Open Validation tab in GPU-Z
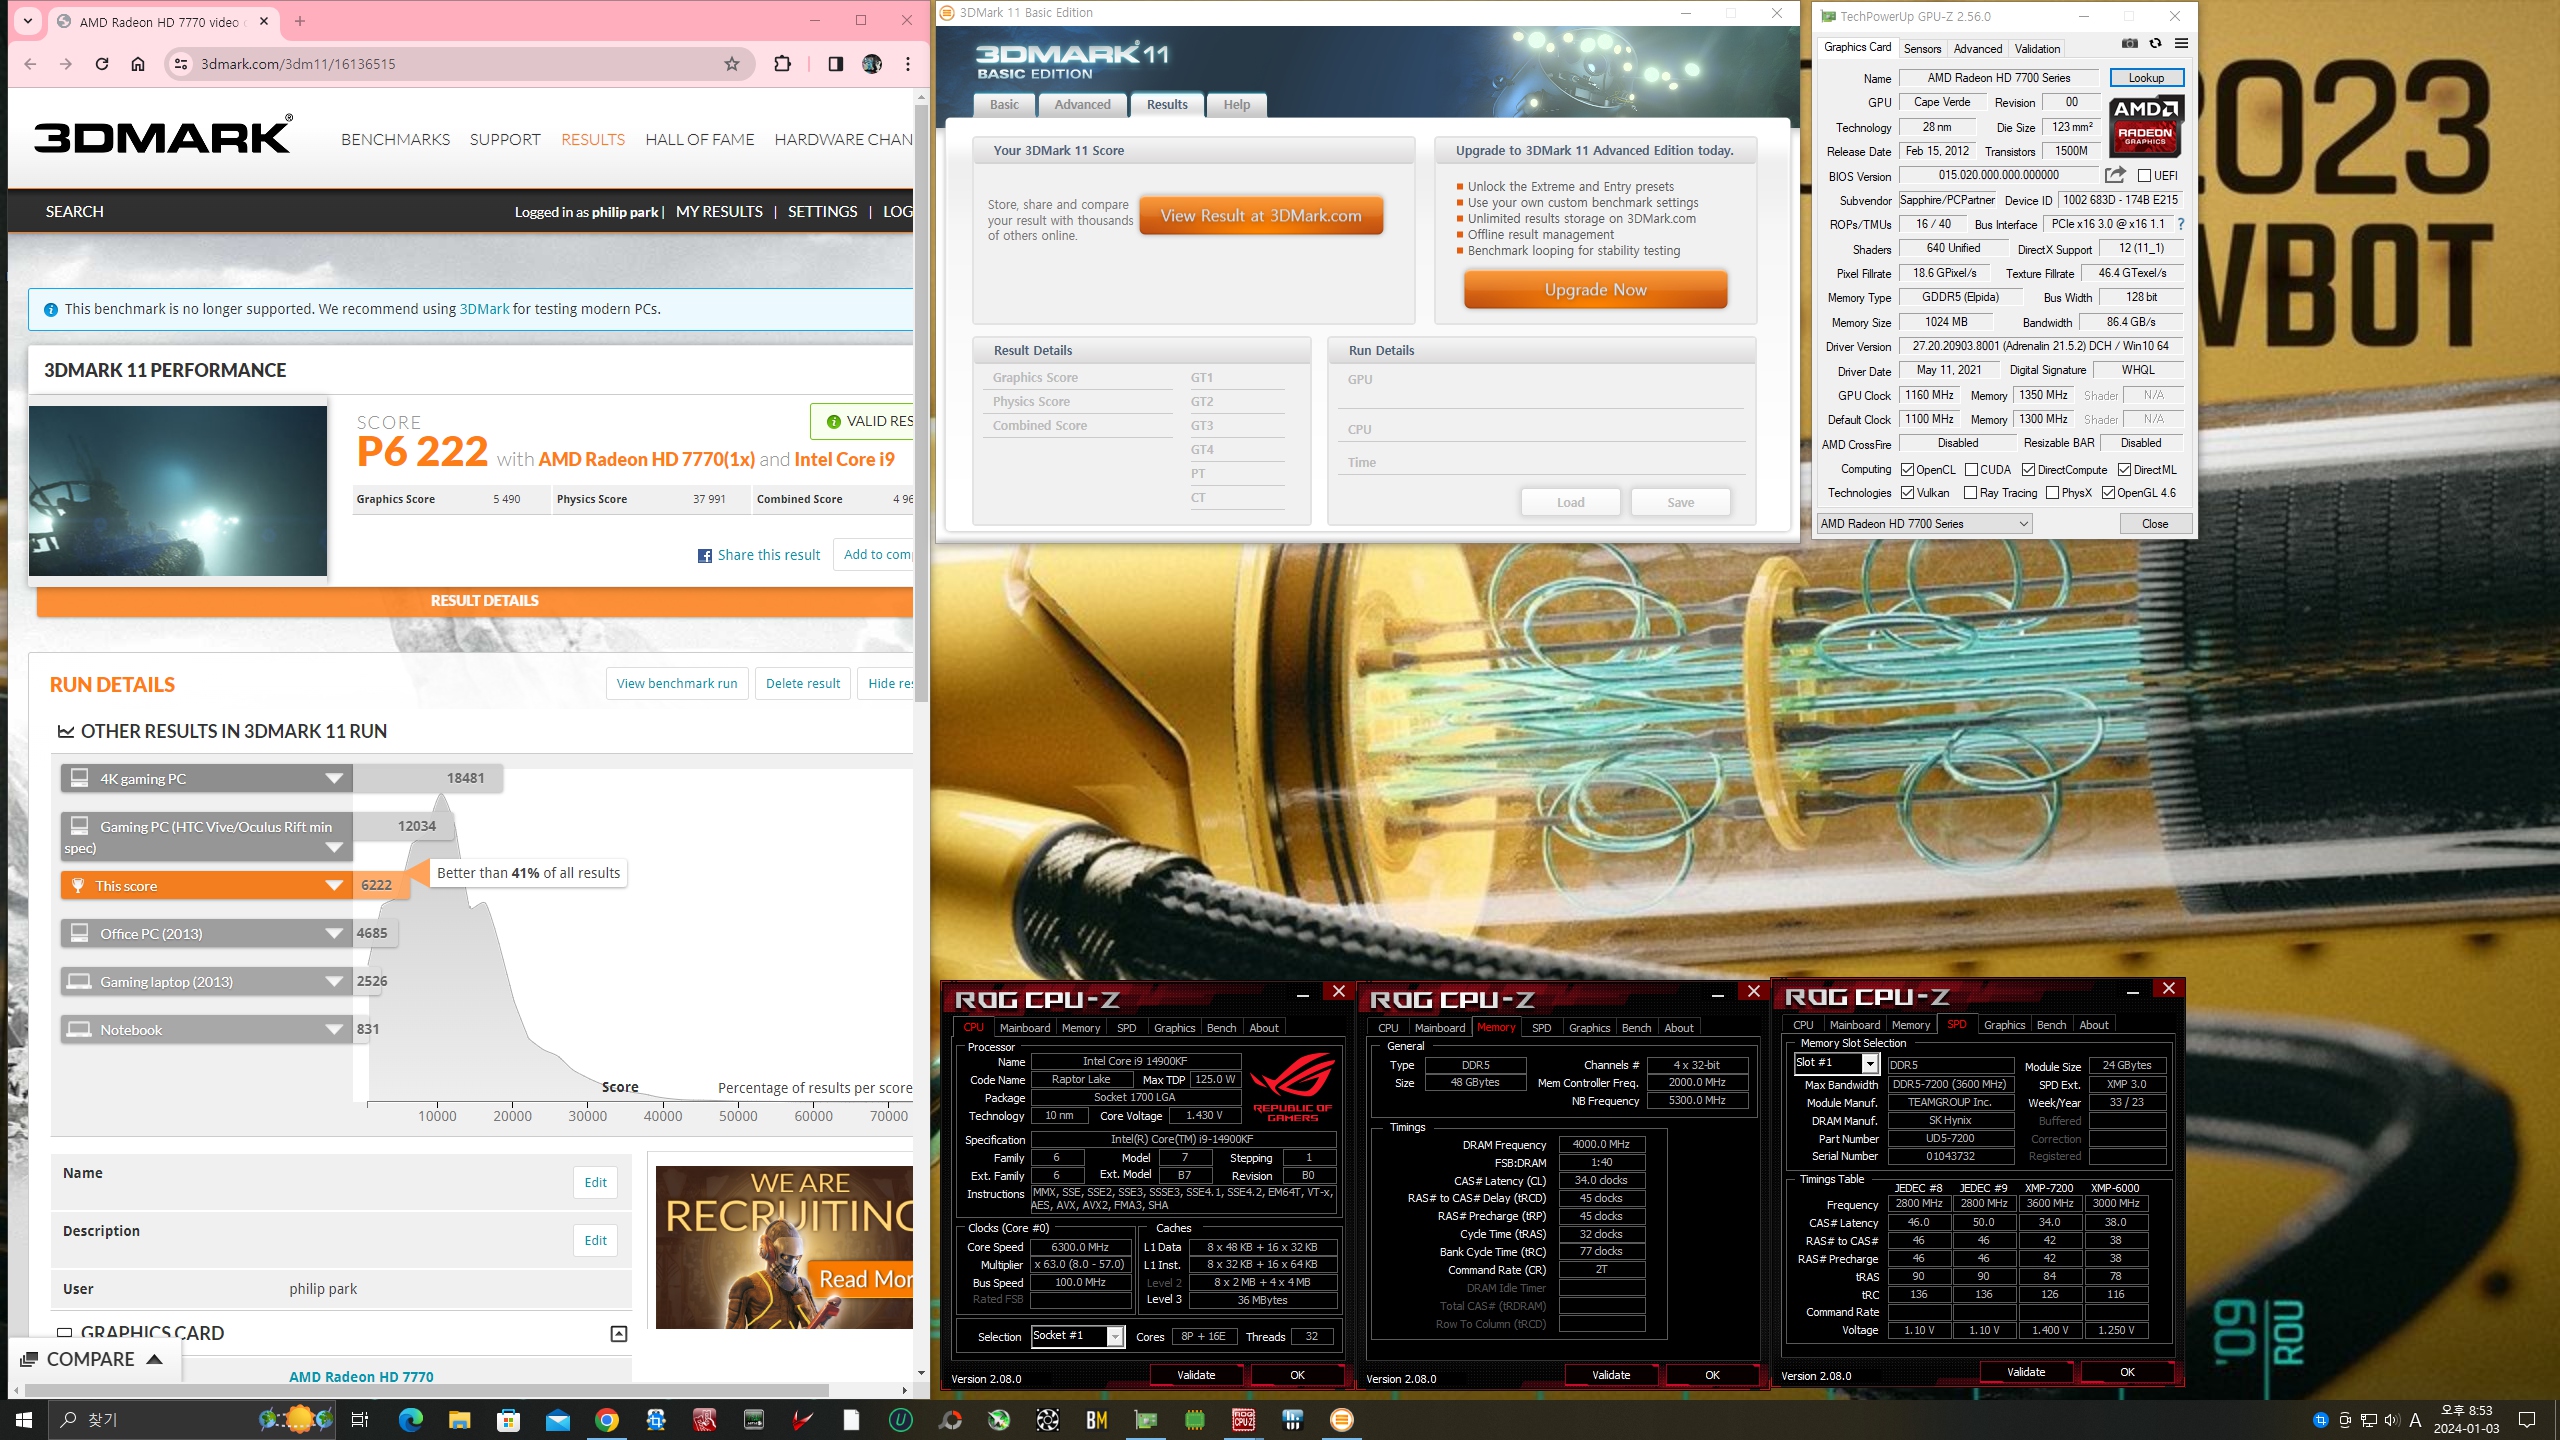 point(2037,49)
